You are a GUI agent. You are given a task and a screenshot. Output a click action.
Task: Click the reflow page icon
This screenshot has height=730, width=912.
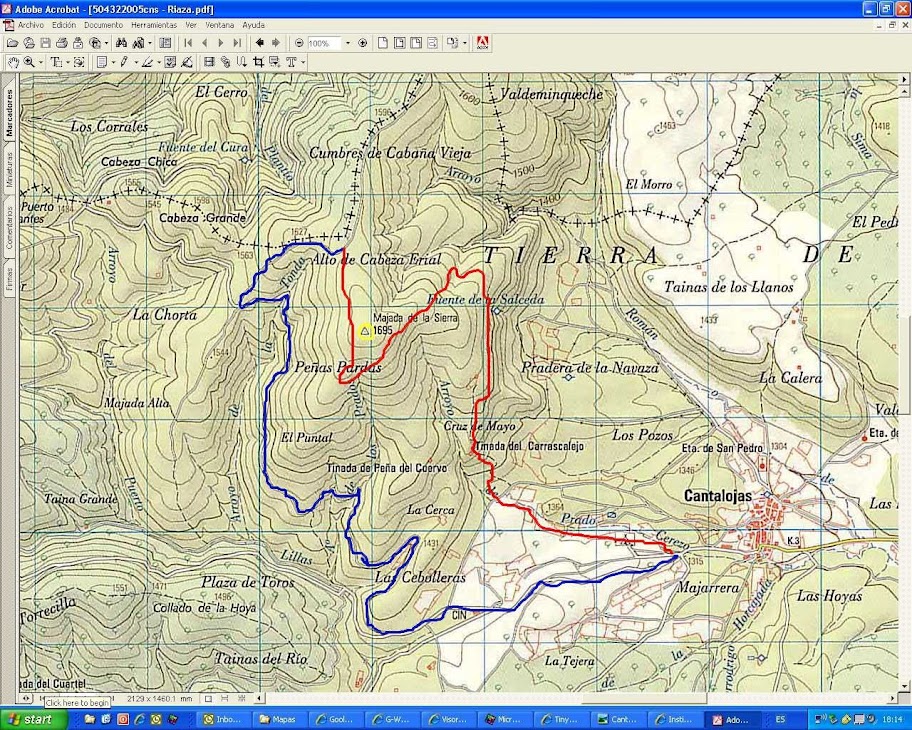[x=432, y=43]
